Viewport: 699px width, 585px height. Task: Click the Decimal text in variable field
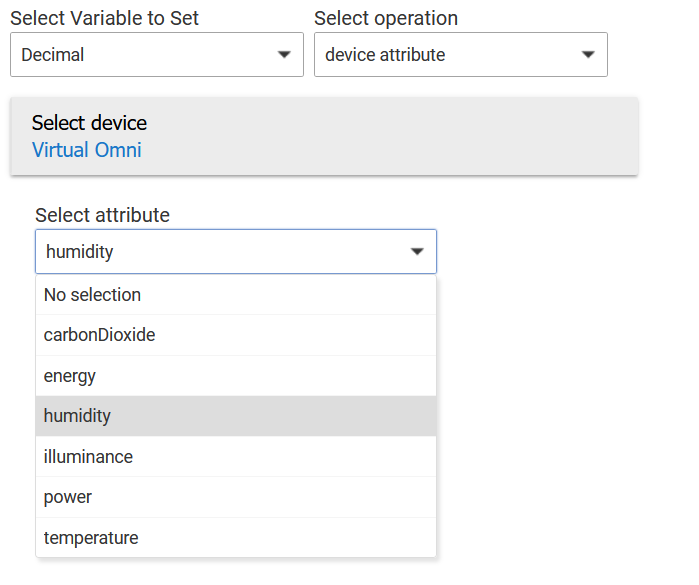pos(52,55)
